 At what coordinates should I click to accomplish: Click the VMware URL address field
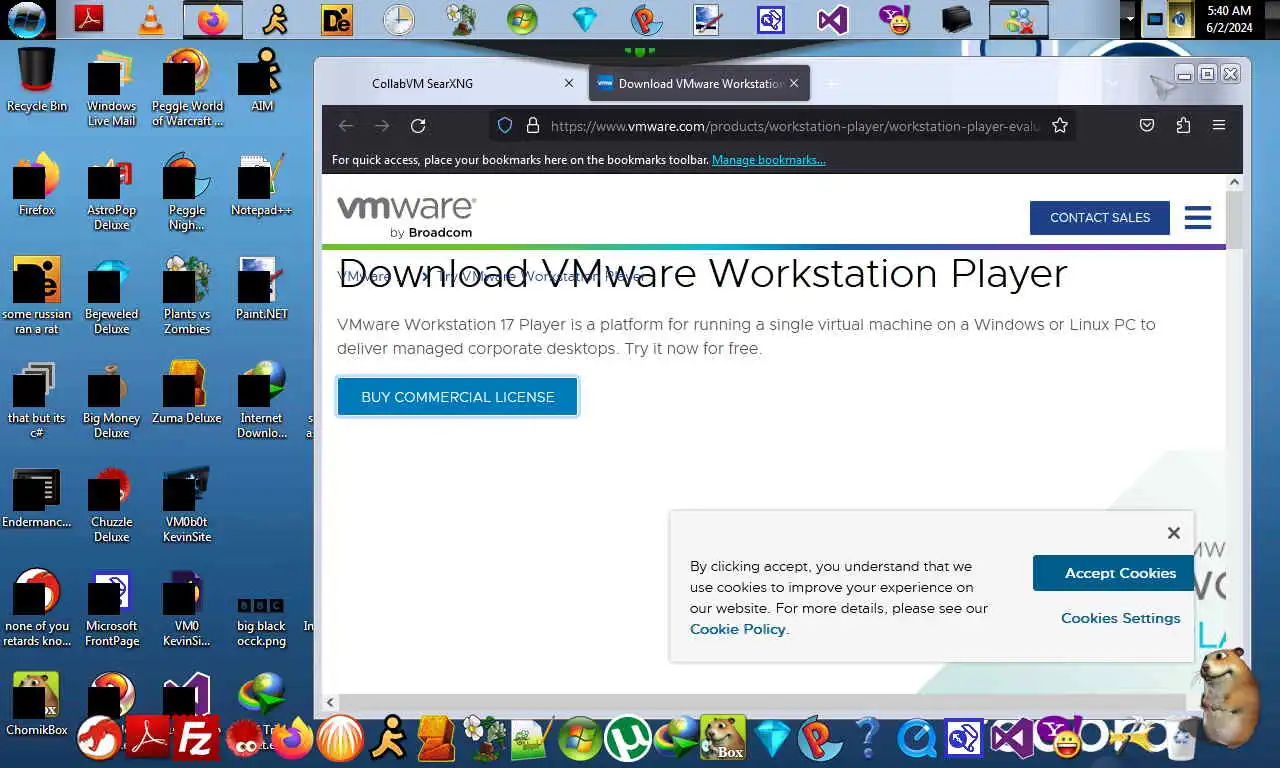tap(795, 126)
